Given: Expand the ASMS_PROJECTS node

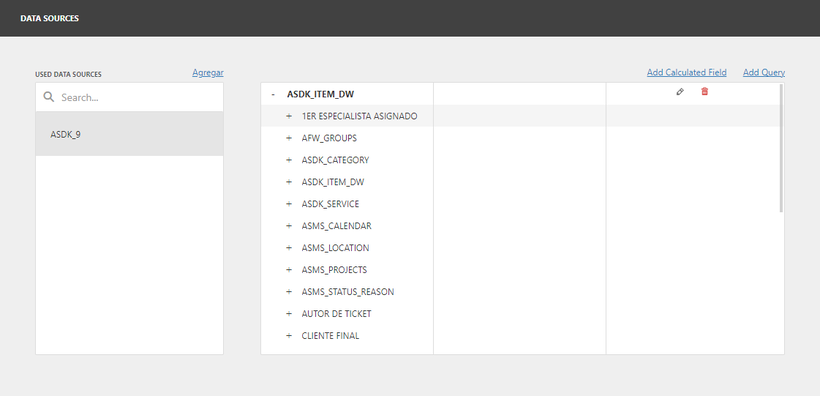Looking at the screenshot, I should point(289,270).
